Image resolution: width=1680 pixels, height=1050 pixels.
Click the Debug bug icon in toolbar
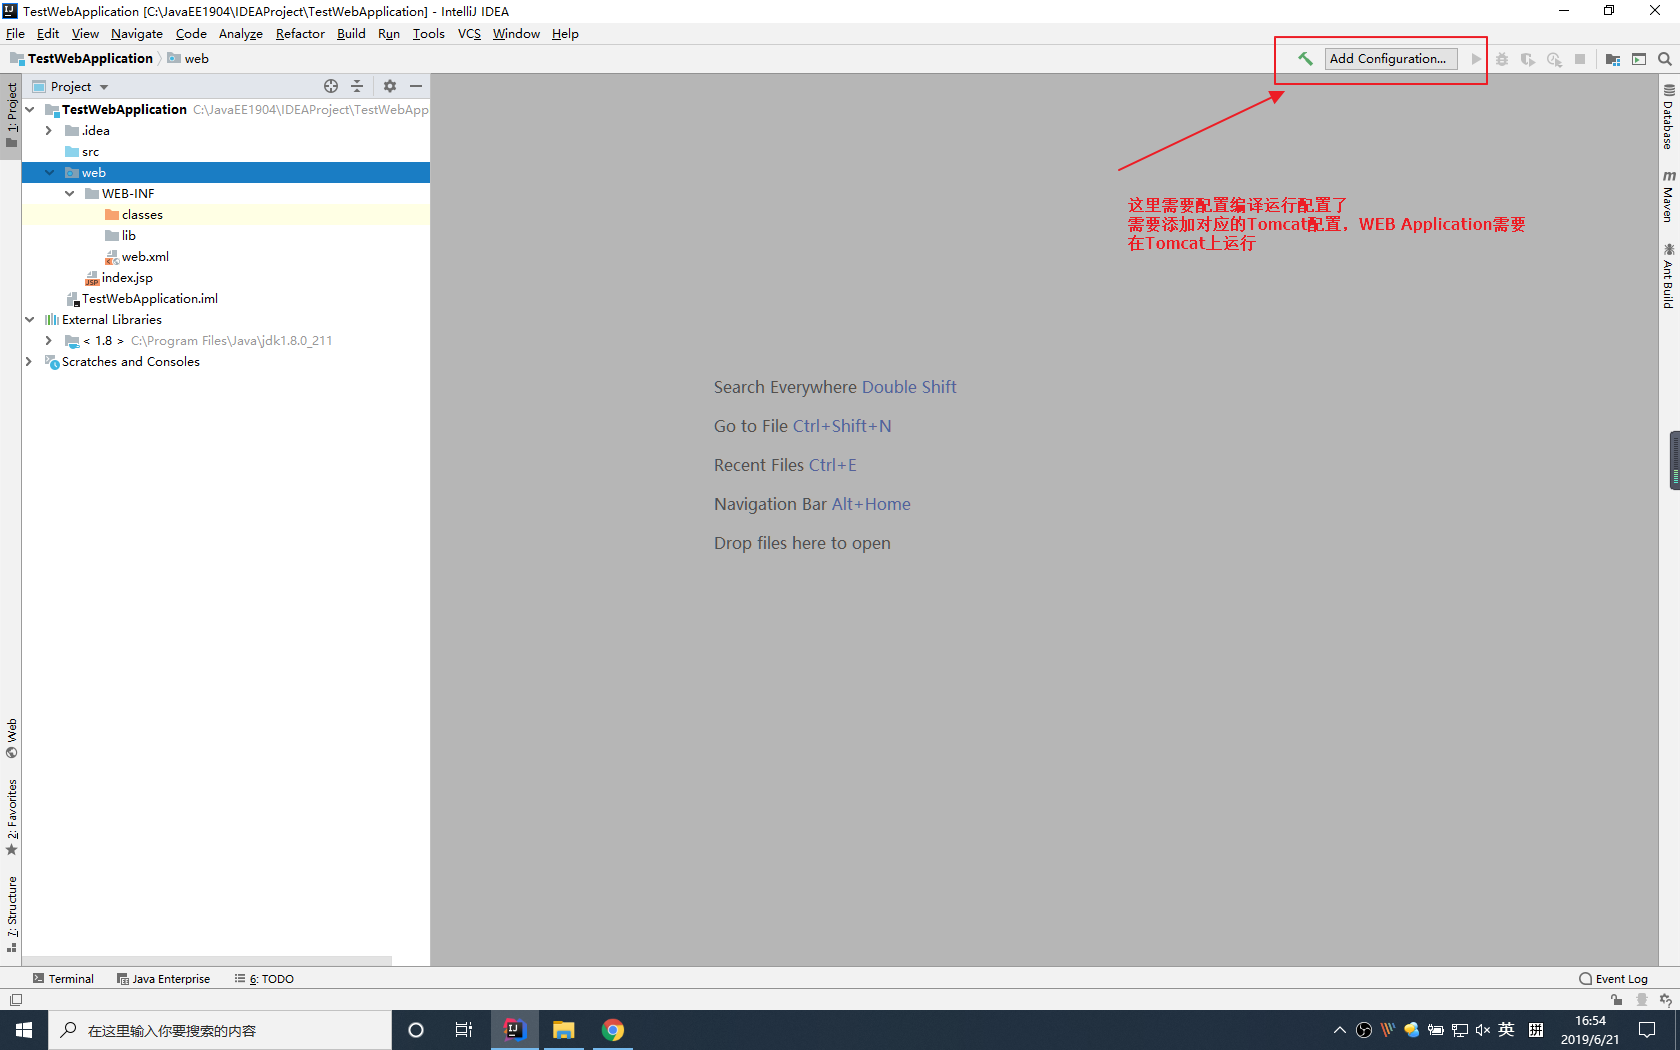click(1502, 59)
